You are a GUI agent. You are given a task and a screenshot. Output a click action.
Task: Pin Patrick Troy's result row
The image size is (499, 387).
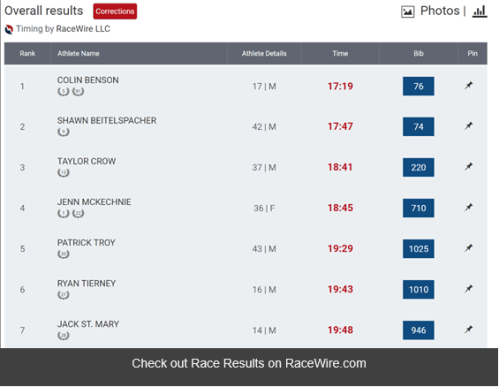click(469, 248)
